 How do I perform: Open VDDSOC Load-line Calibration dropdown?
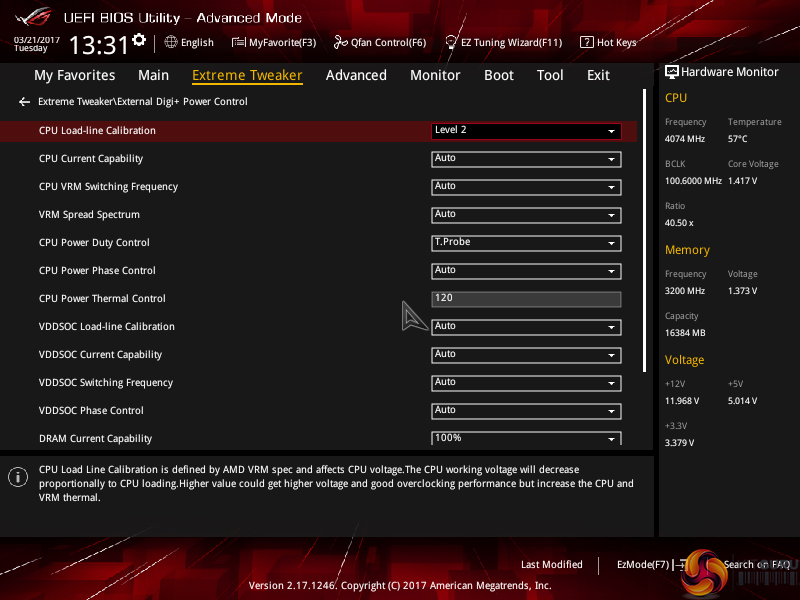click(526, 327)
